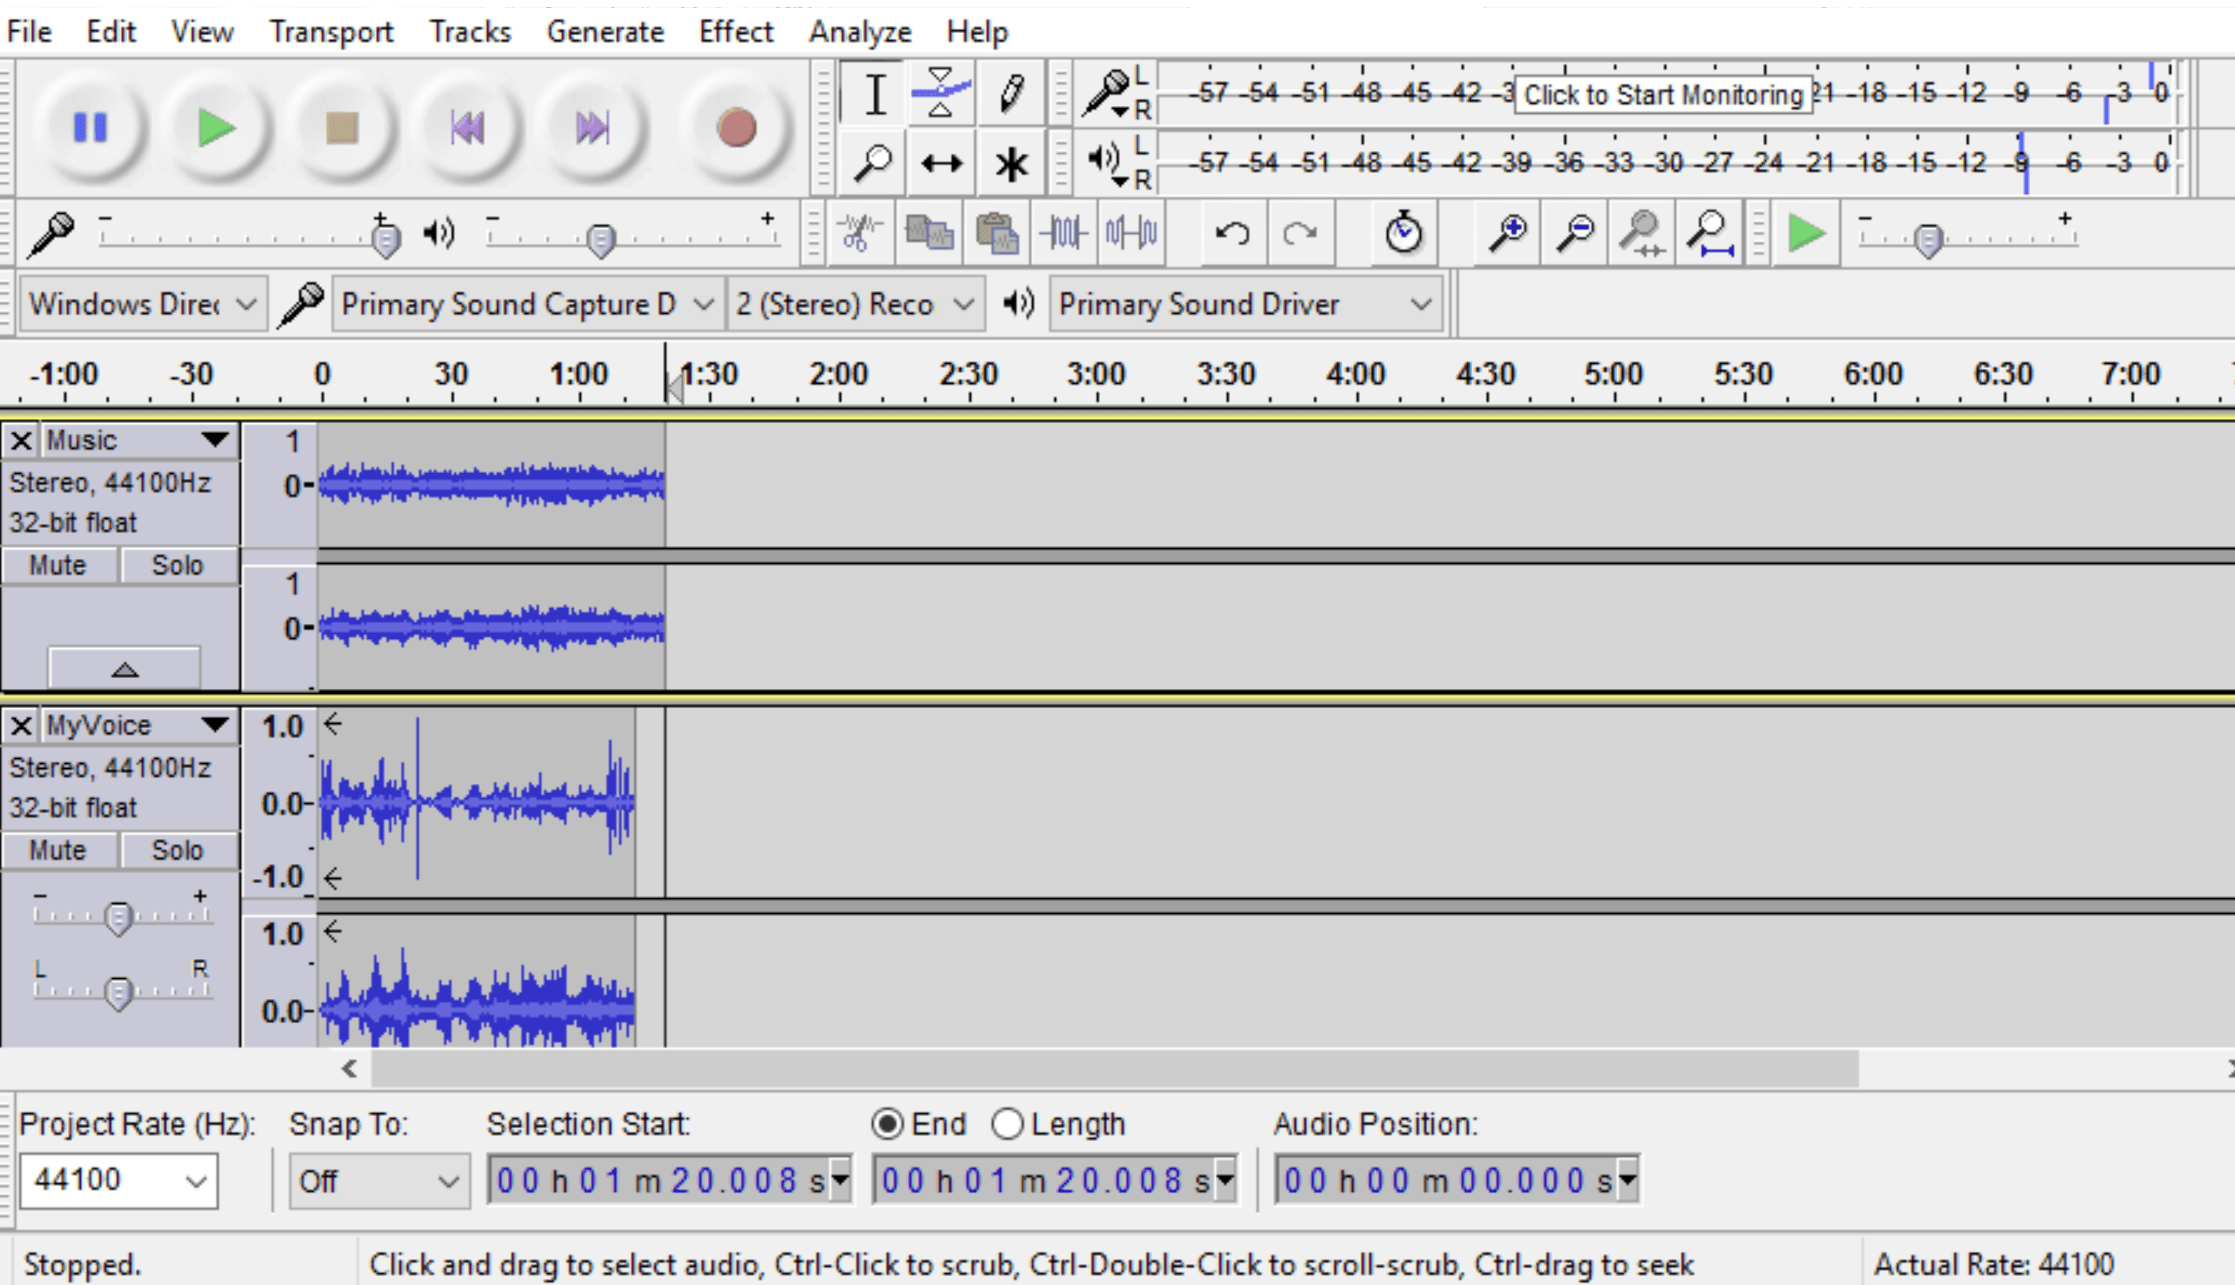The height and width of the screenshot is (1285, 2235).
Task: Click the Copy icon in edit toolbar
Action: tap(929, 234)
